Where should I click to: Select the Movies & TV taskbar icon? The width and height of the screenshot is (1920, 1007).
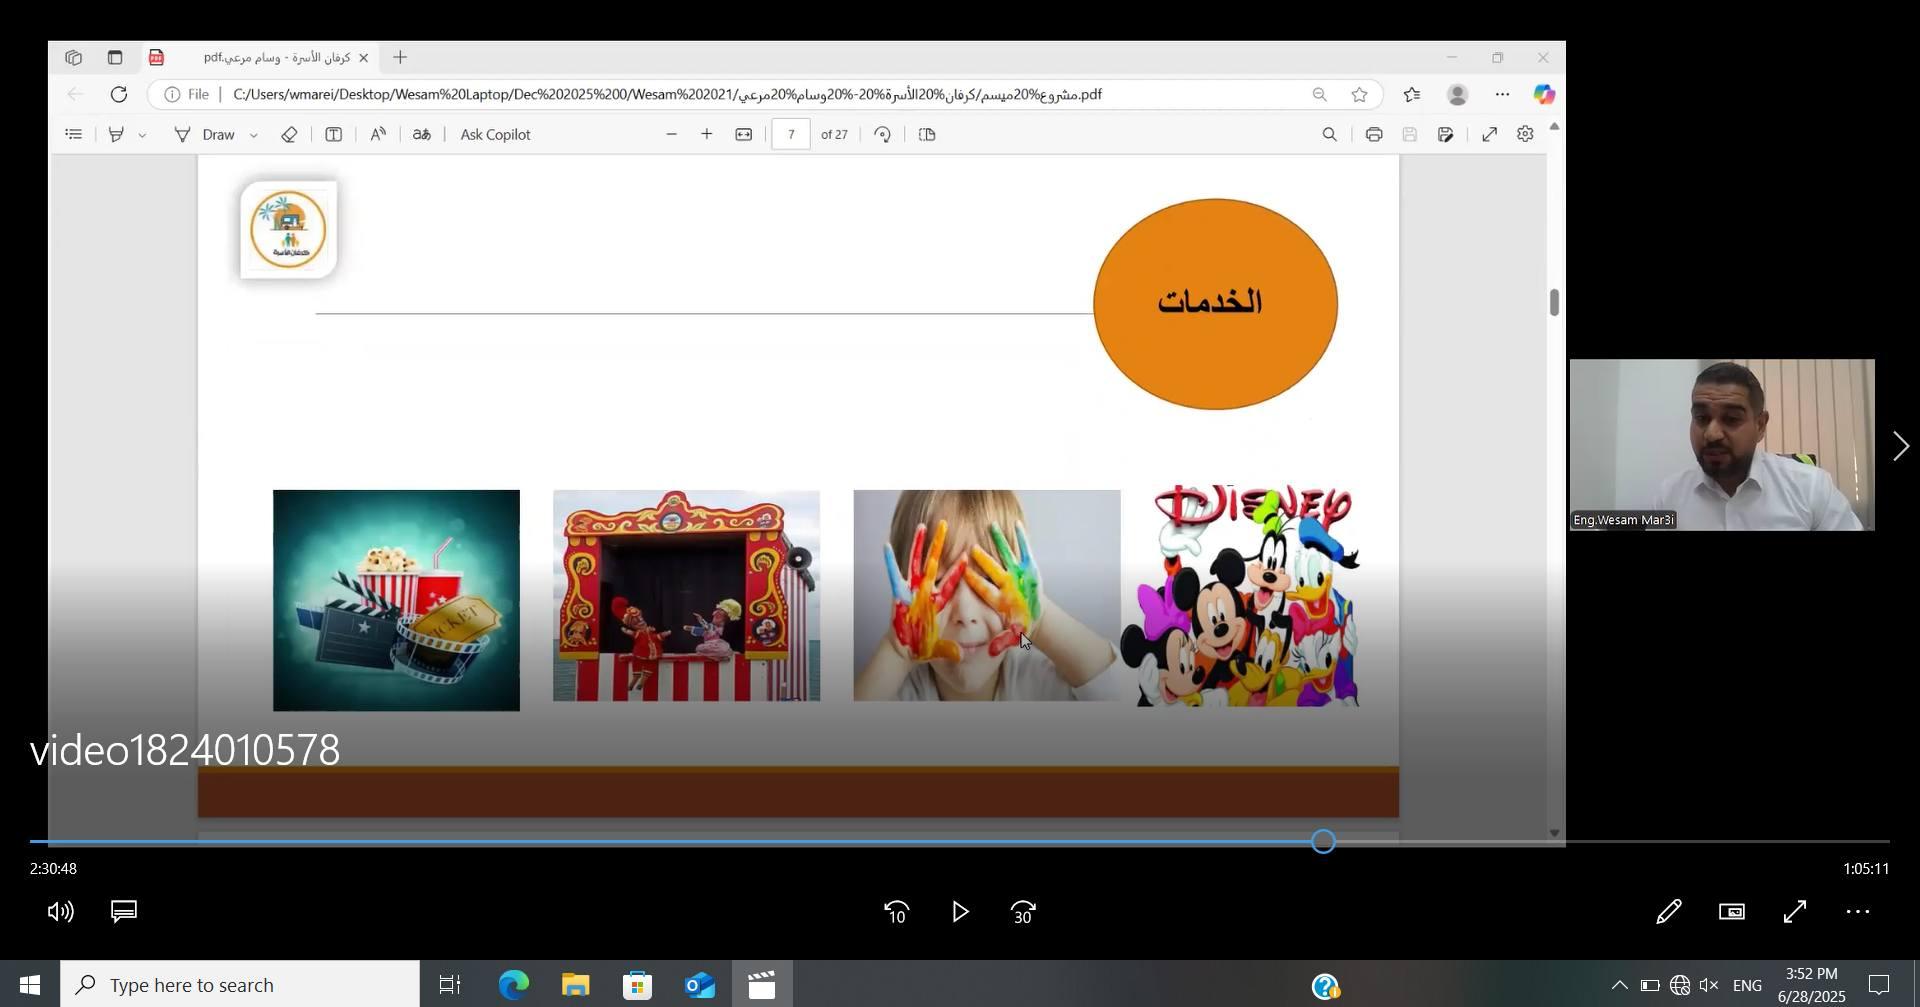pos(762,985)
